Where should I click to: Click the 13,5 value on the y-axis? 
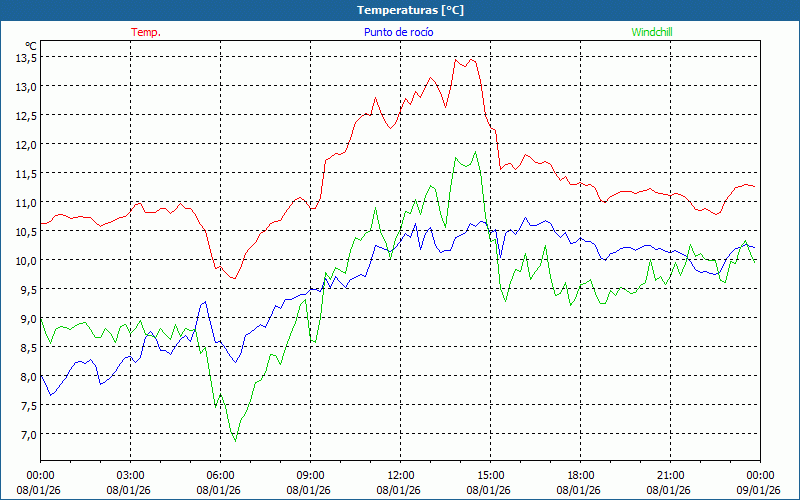click(25, 58)
